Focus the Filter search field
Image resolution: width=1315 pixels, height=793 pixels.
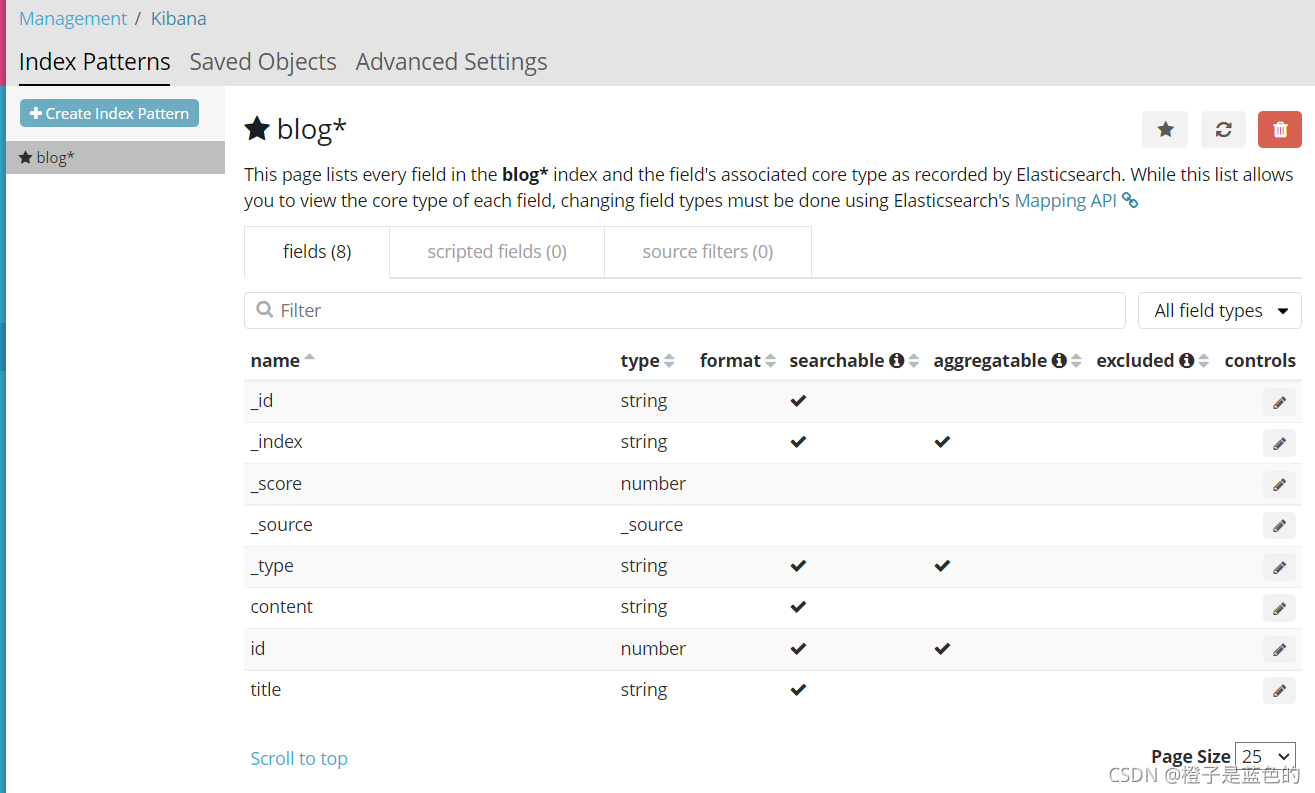tap(685, 311)
